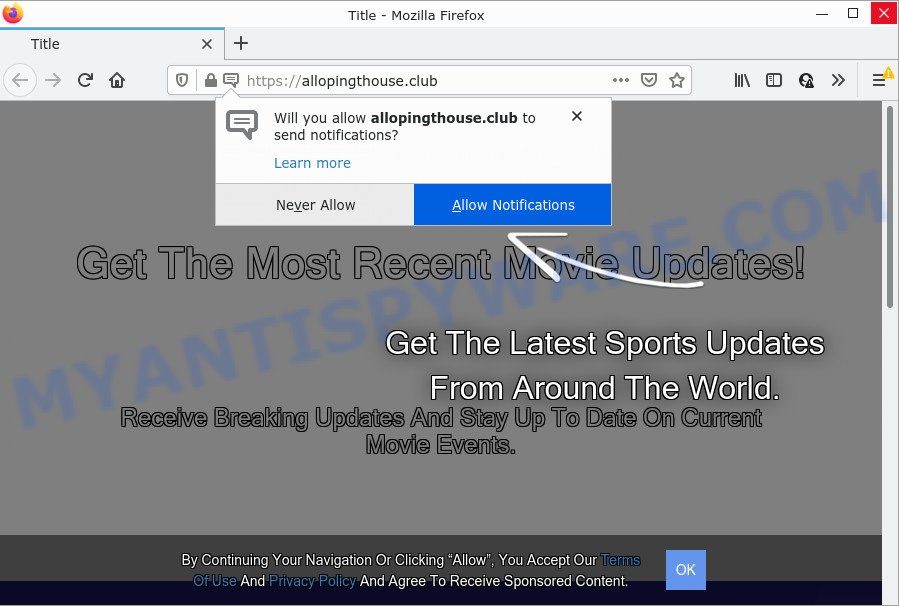Open the Firefox home page
The width and height of the screenshot is (899, 606).
tap(117, 80)
